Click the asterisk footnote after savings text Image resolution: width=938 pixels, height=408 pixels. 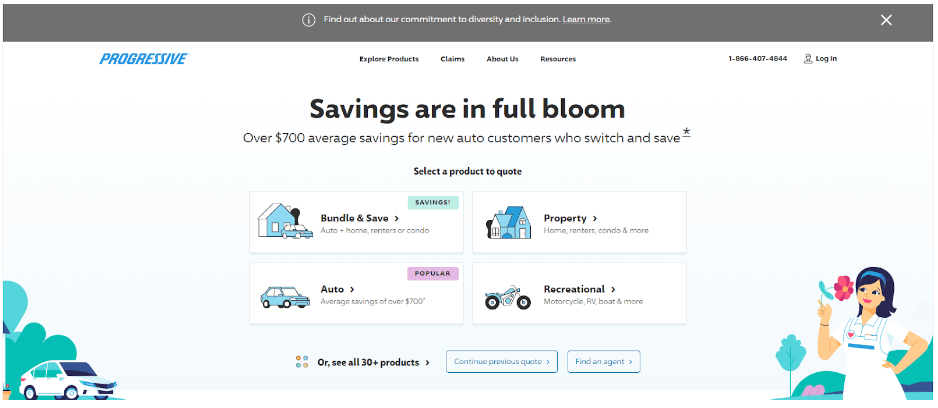pyautogui.click(x=687, y=132)
